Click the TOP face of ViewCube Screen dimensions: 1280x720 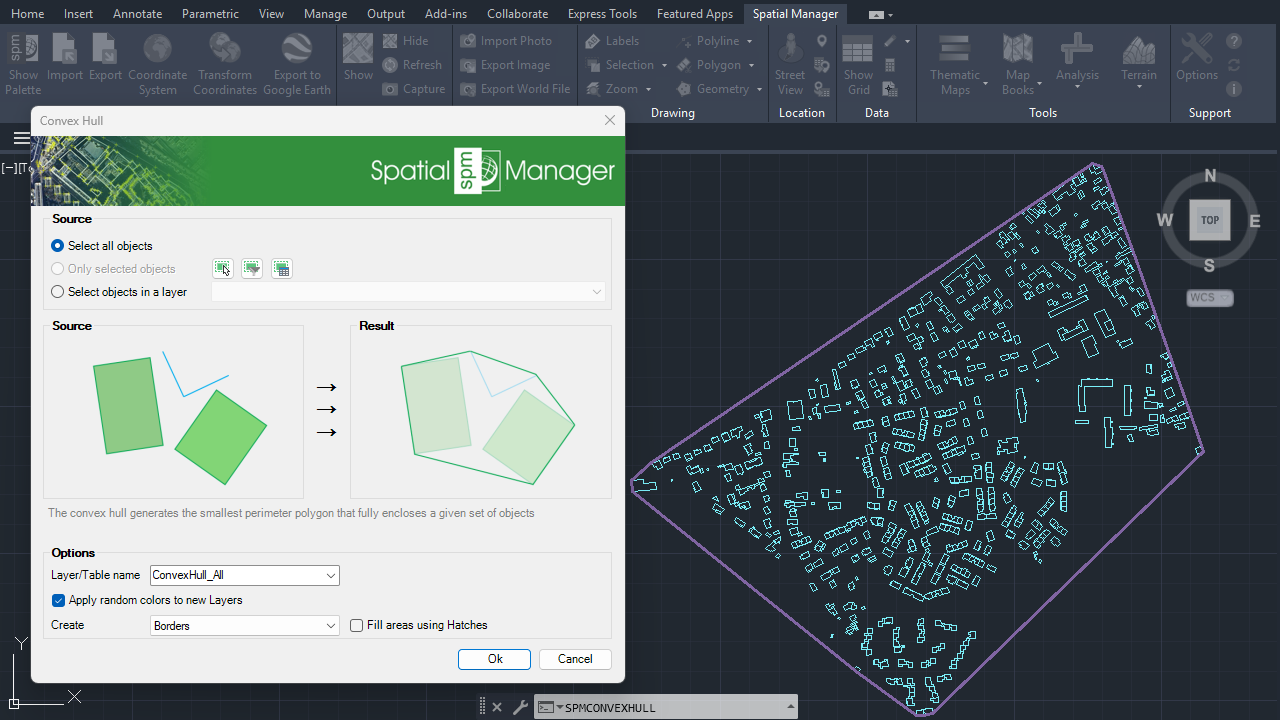[1210, 220]
